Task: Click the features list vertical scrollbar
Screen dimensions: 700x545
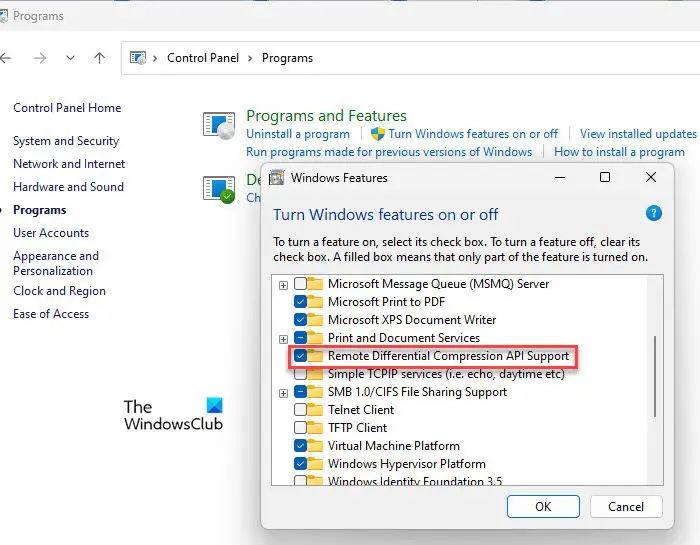Action: point(655,375)
